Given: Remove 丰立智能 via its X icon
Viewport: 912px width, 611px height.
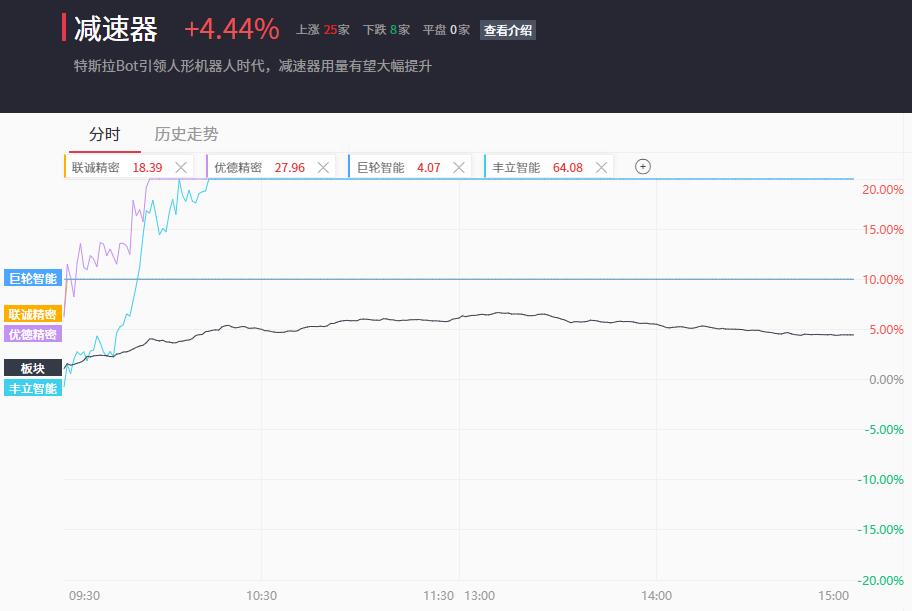Looking at the screenshot, I should click(601, 168).
